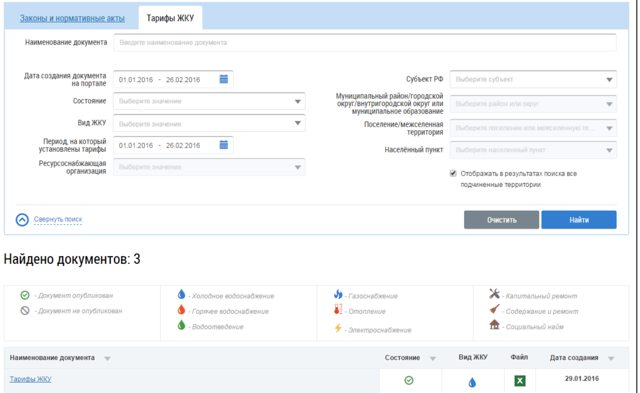Viewport: 640px width, 393px height.
Task: Click the collapse search circle arrow icon
Action: [22, 220]
